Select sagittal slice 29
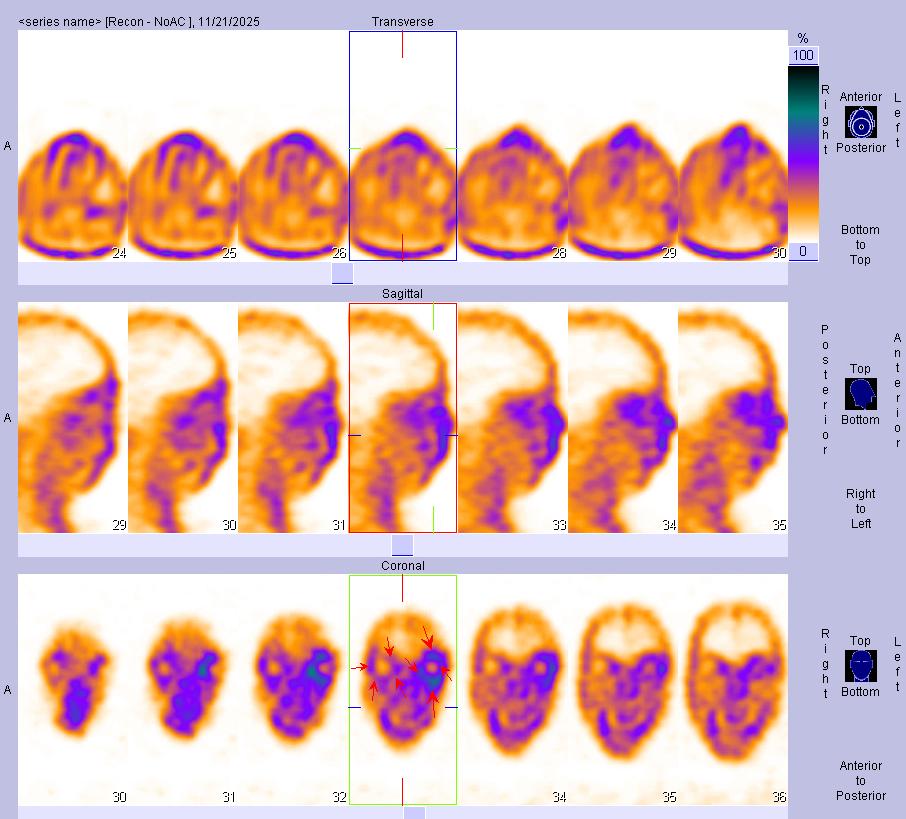Viewport: 906px width, 819px height. coord(73,418)
